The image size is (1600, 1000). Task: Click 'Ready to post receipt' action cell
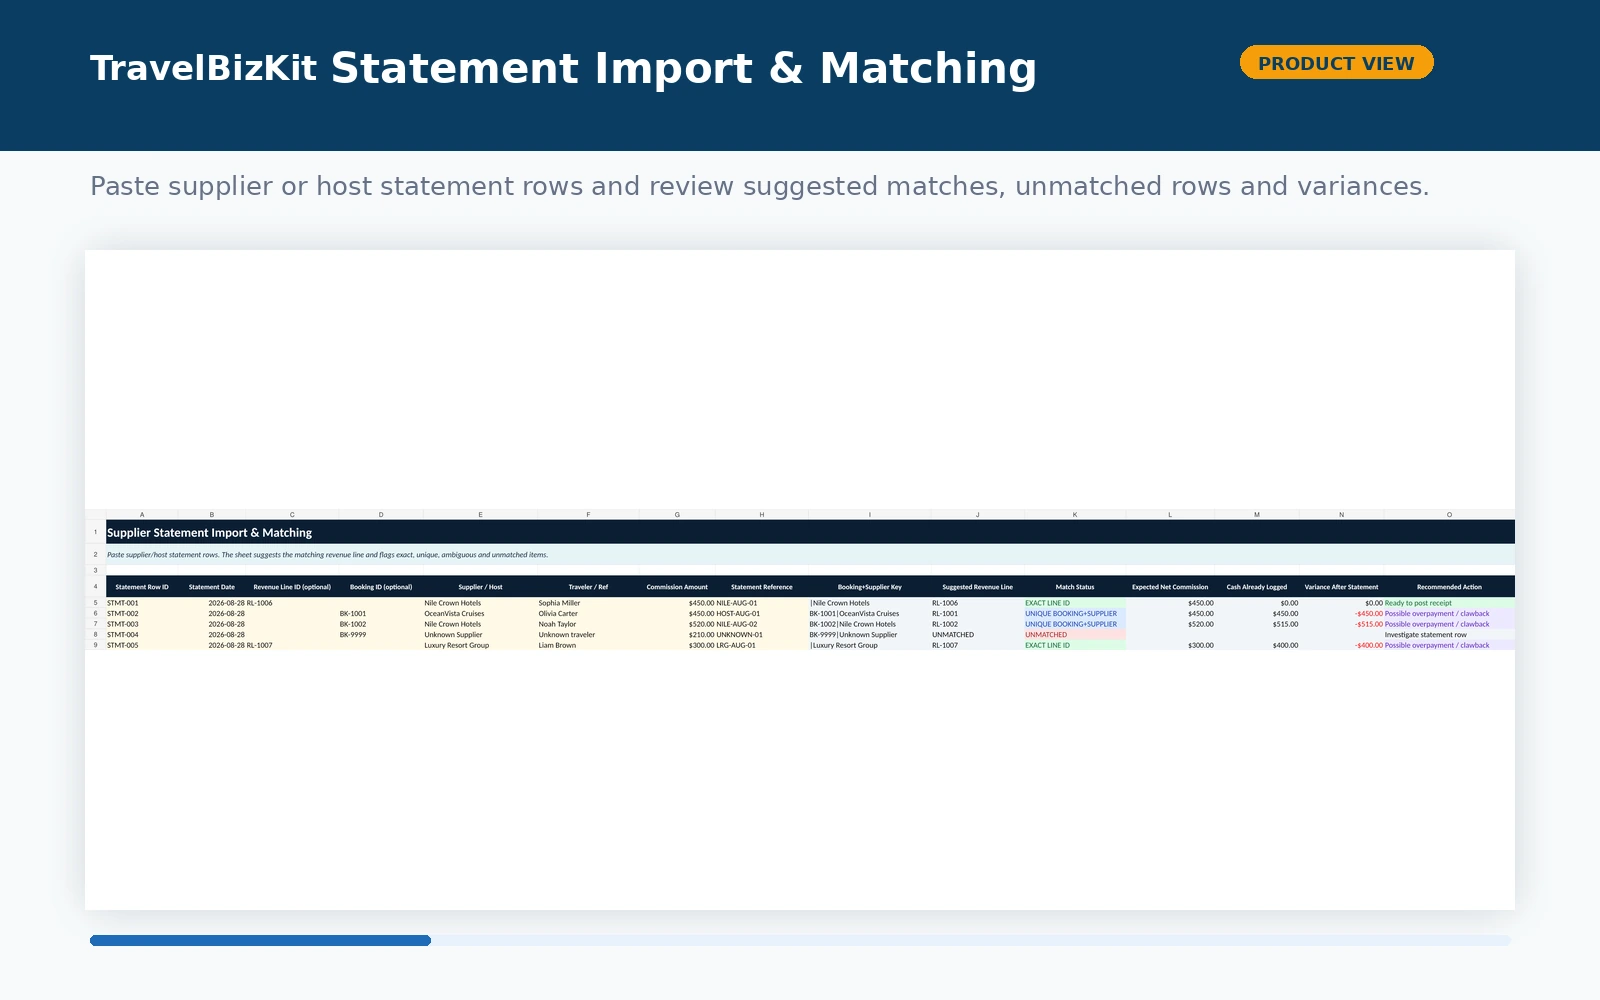(x=1449, y=603)
